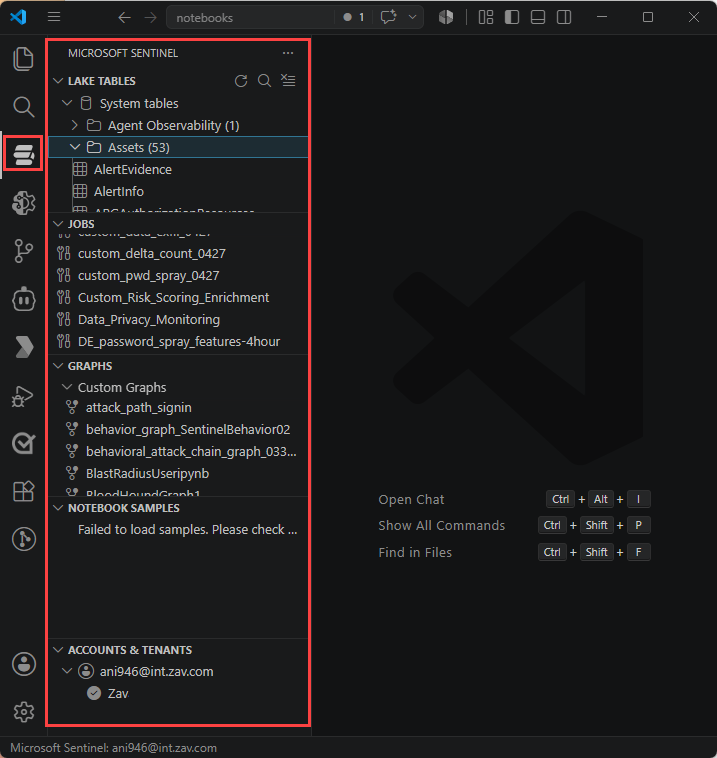Open the Git graph circle icon view
Screen dimensions: 717x758
click(x=23, y=539)
